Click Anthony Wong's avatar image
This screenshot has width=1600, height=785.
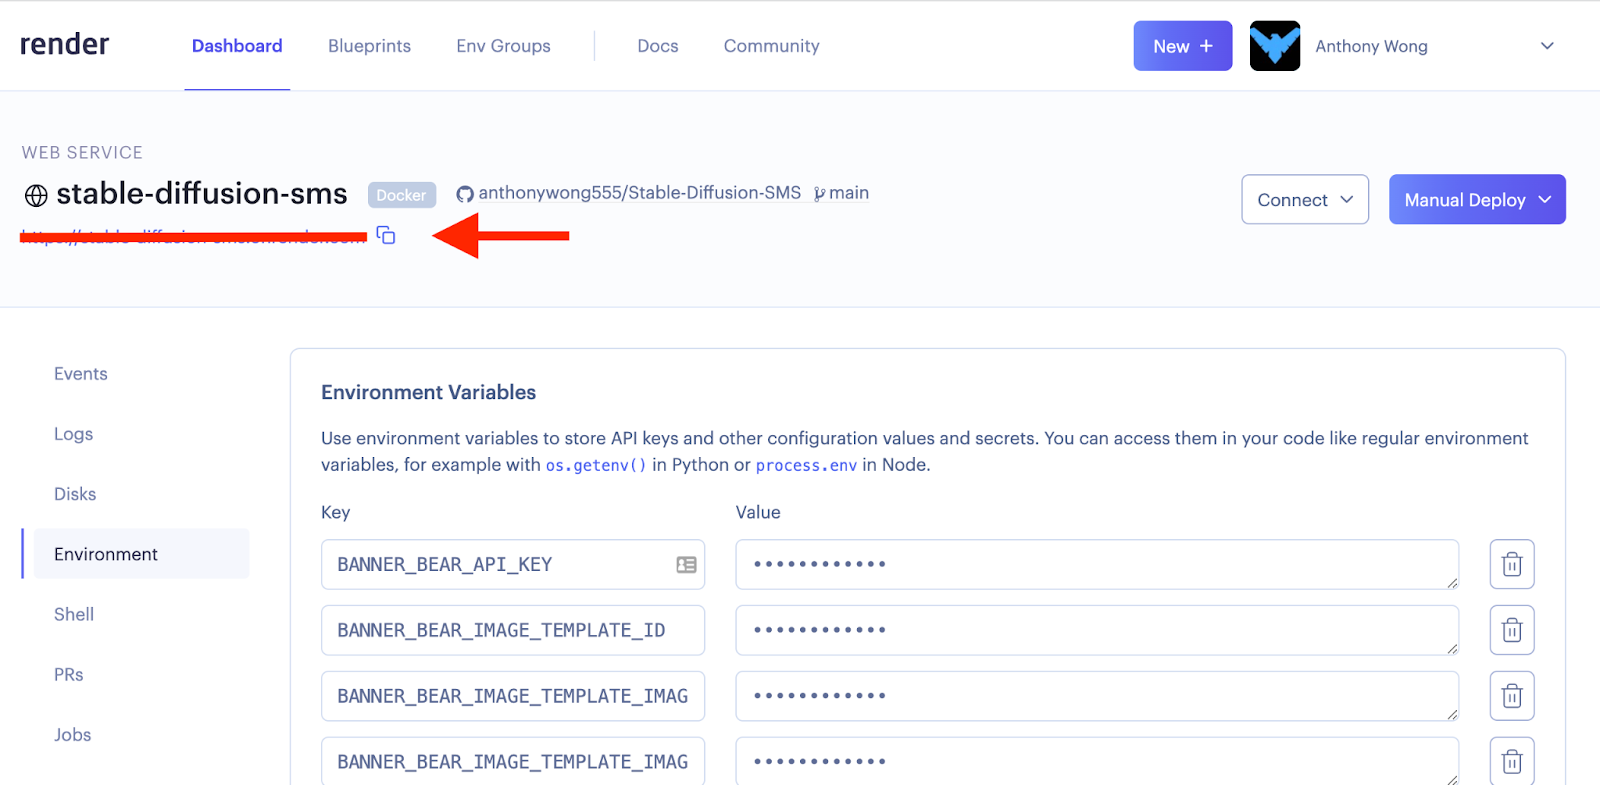coord(1275,46)
